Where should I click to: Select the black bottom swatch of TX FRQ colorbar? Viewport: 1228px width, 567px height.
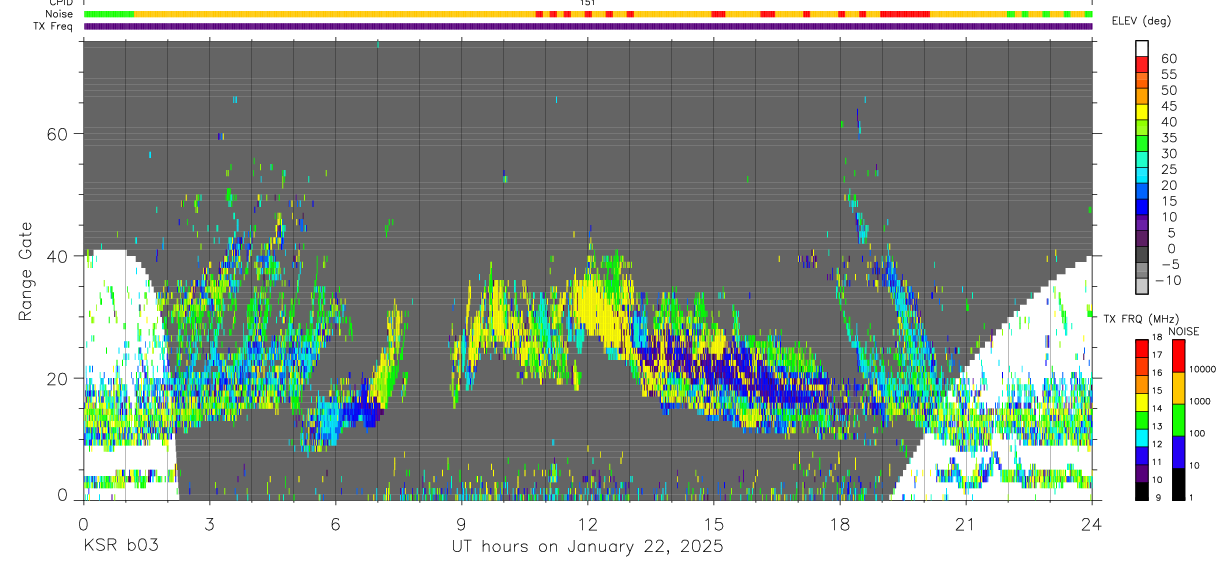[1142, 492]
